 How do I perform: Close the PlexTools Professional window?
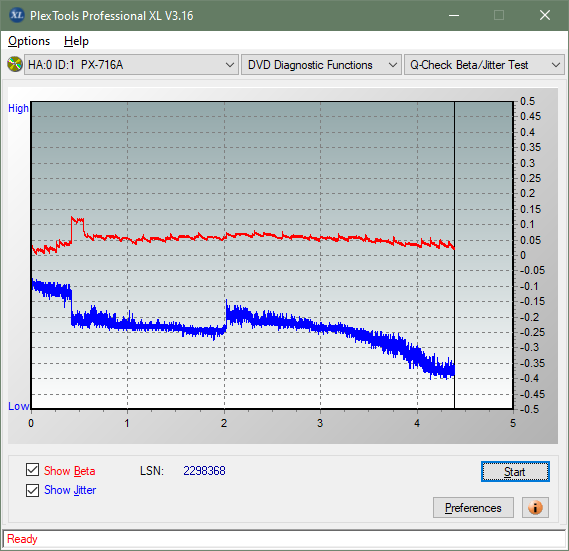(545, 15)
